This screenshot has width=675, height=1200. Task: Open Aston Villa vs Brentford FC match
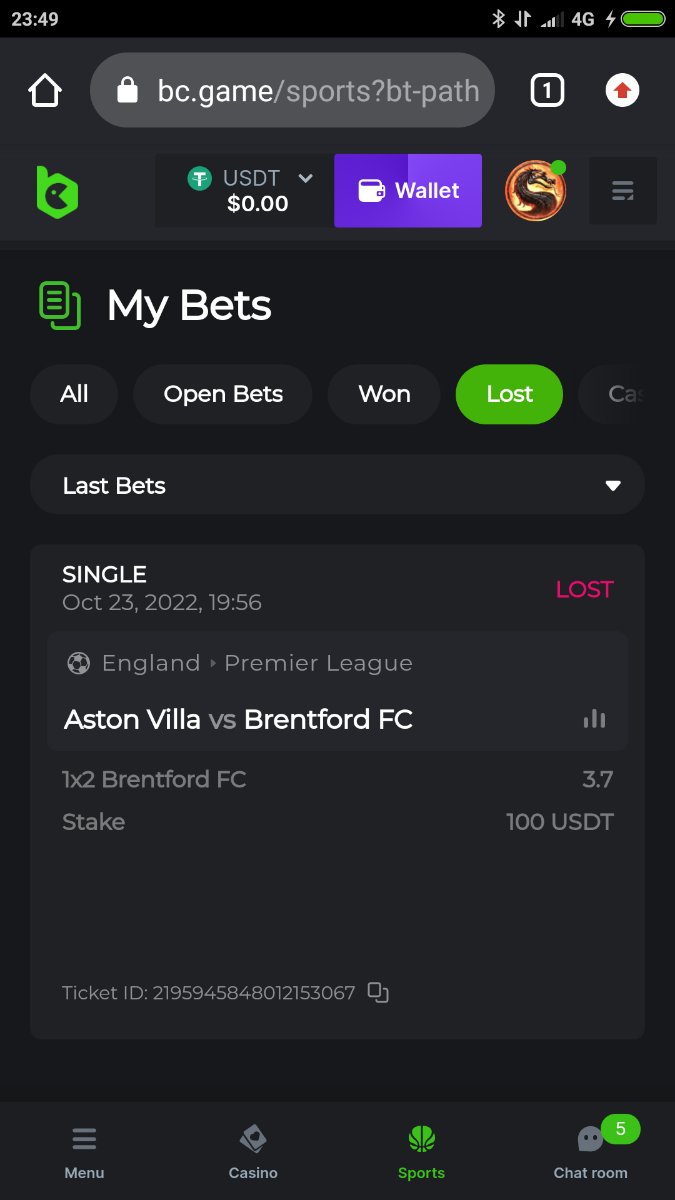click(238, 719)
